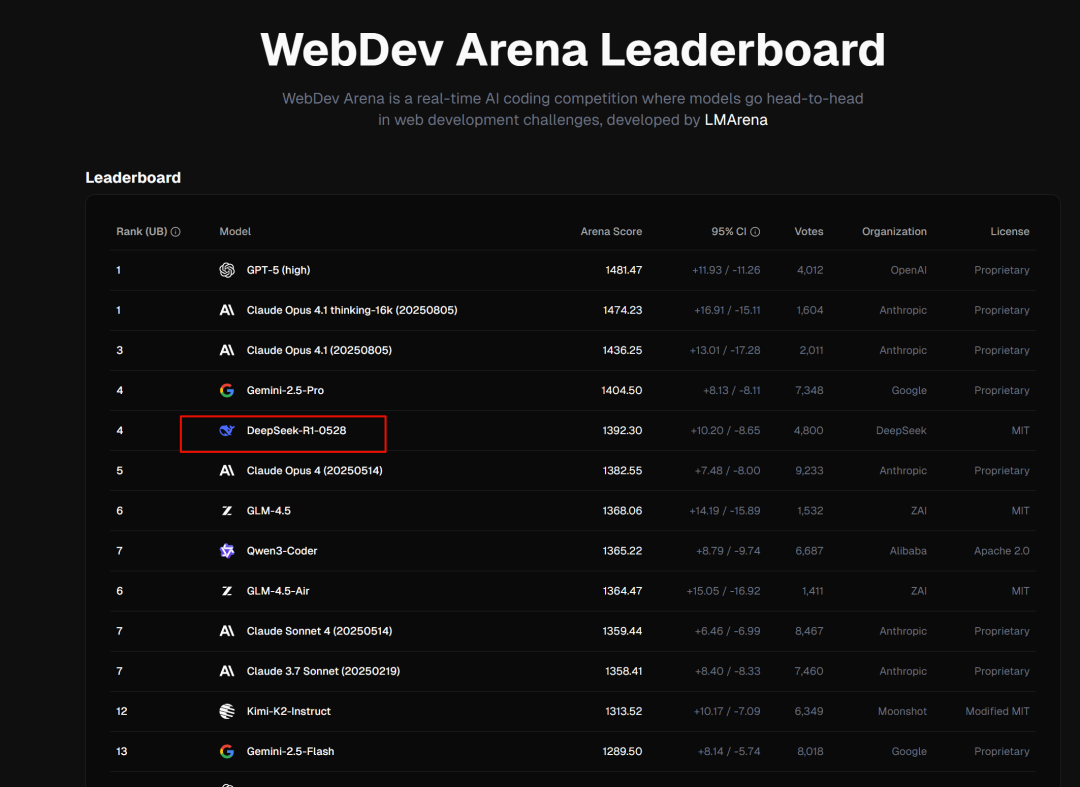Click the WebDev Arena Leaderboard page title
The width and height of the screenshot is (1080, 787).
tap(573, 50)
